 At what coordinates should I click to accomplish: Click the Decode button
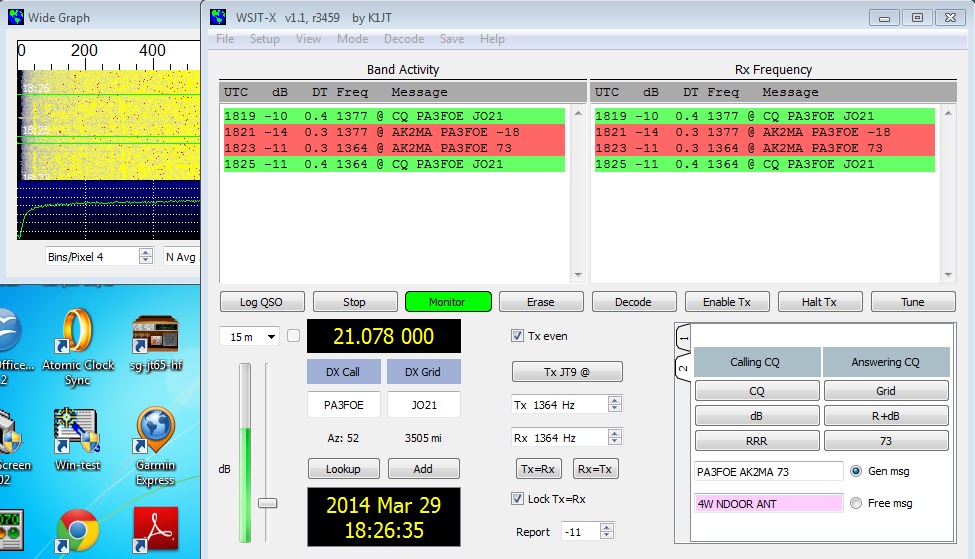(634, 302)
